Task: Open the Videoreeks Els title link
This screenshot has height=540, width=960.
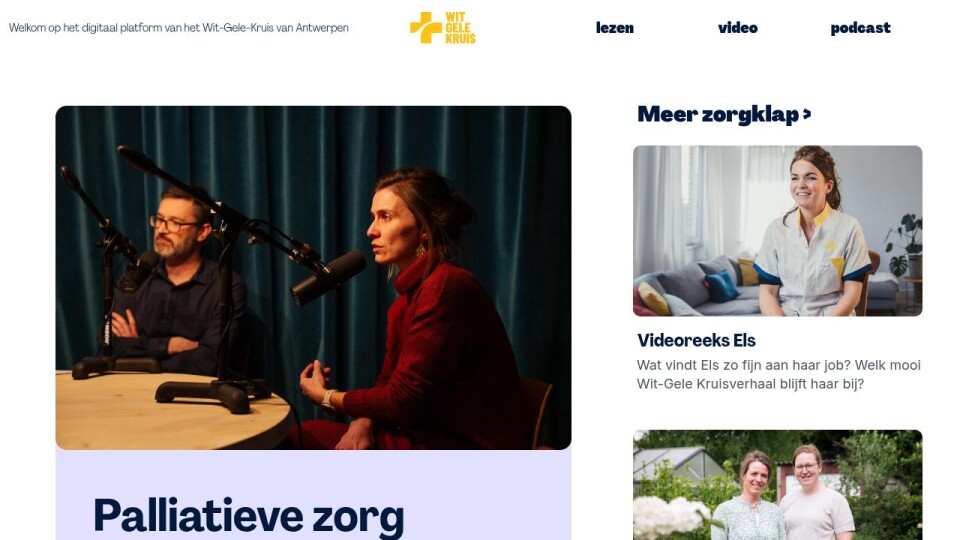Action: coord(696,340)
